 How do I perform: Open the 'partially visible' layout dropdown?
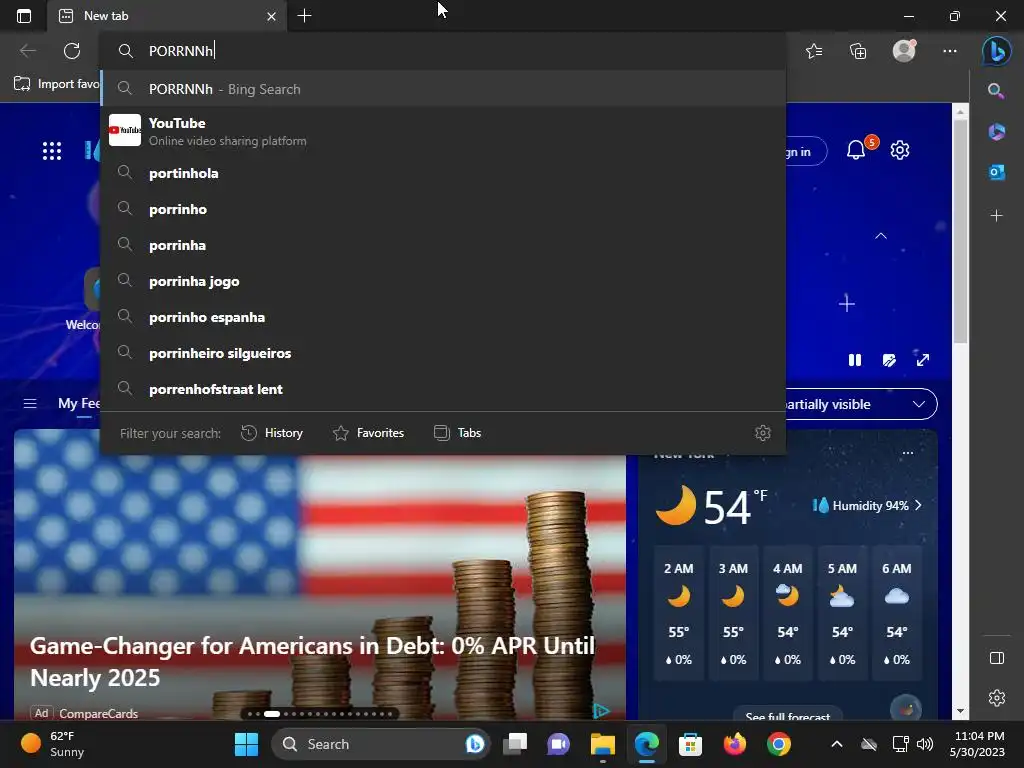pyautogui.click(x=860, y=404)
